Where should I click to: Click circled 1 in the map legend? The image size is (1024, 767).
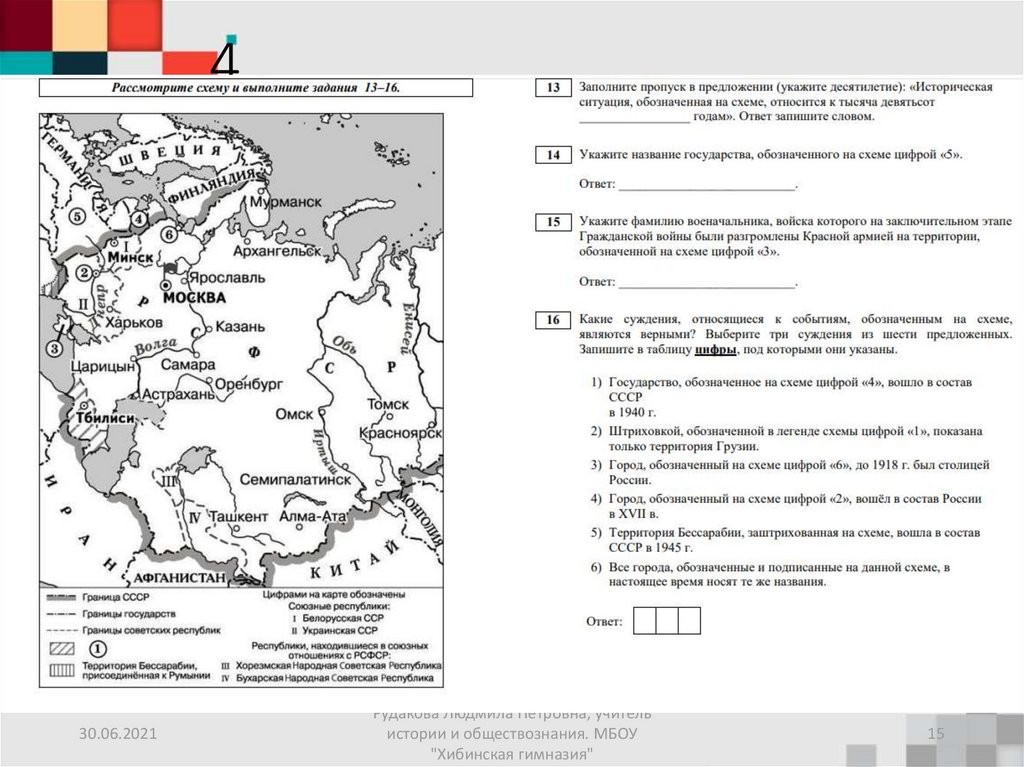pyautogui.click(x=97, y=649)
